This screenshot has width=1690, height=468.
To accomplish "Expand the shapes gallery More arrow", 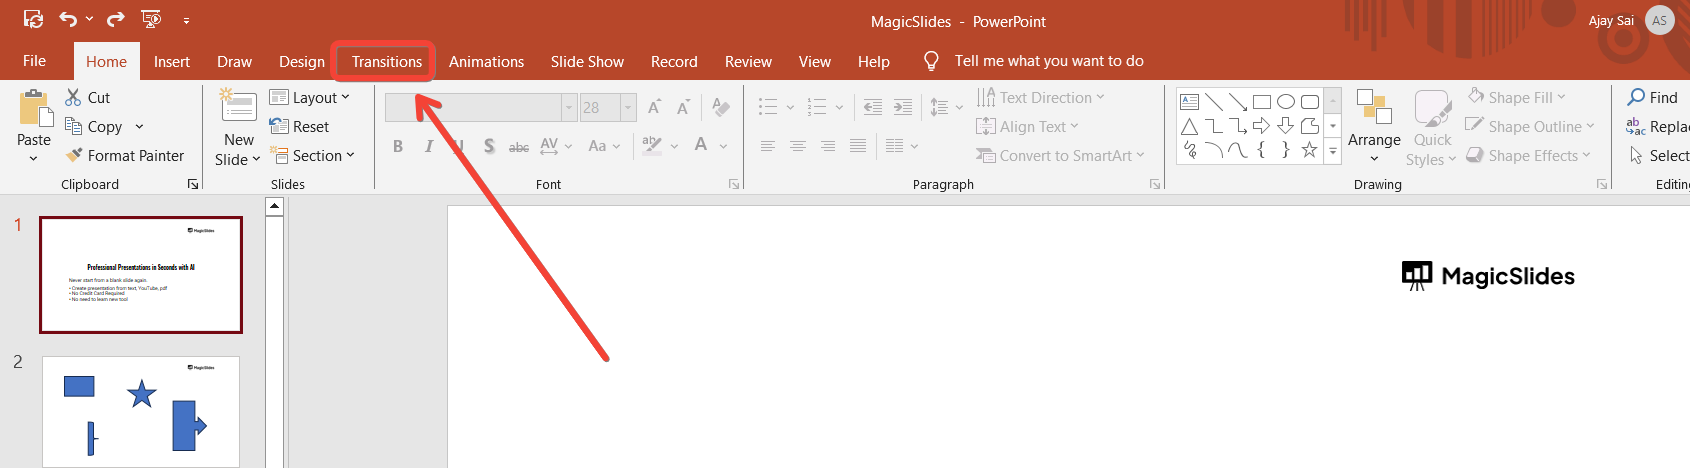I will 1333,151.
